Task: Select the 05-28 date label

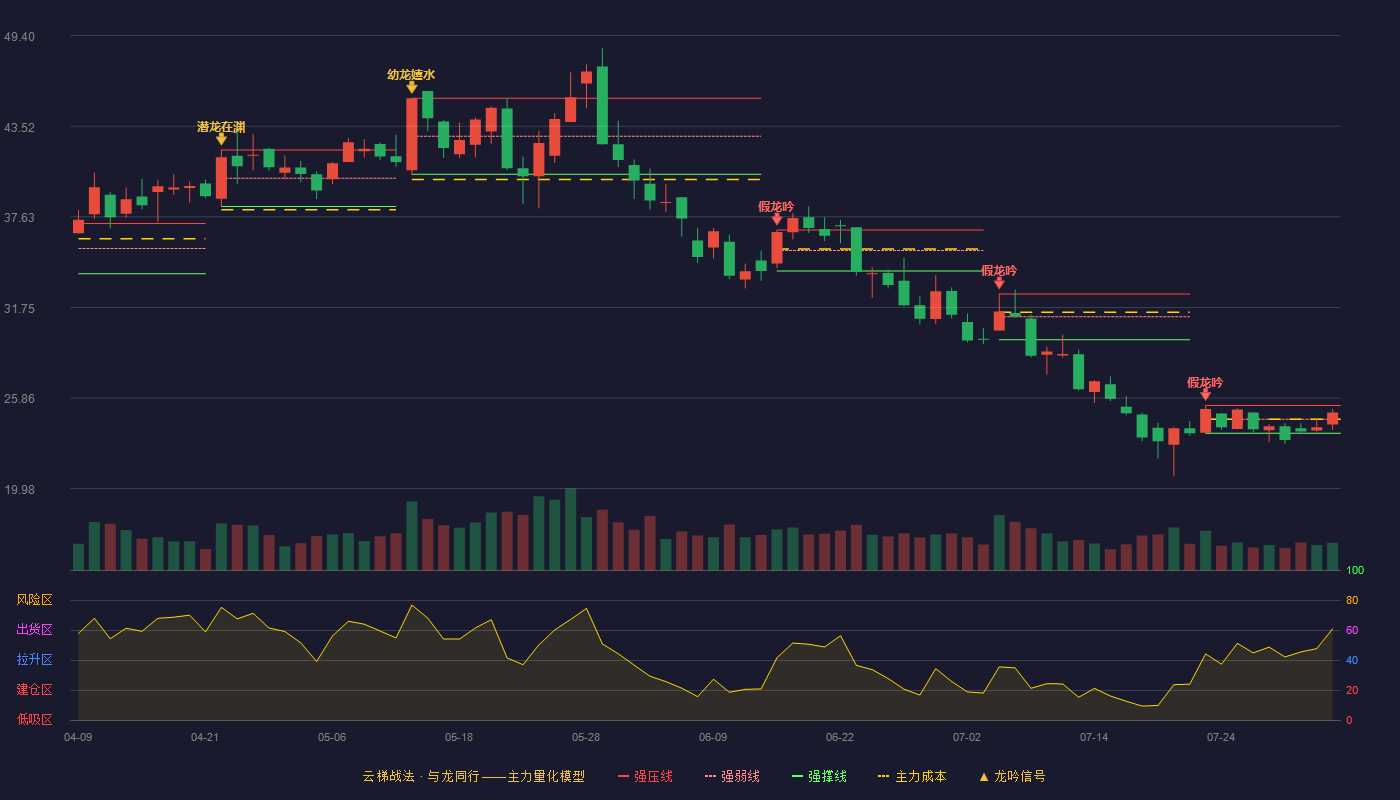Action: (x=586, y=738)
